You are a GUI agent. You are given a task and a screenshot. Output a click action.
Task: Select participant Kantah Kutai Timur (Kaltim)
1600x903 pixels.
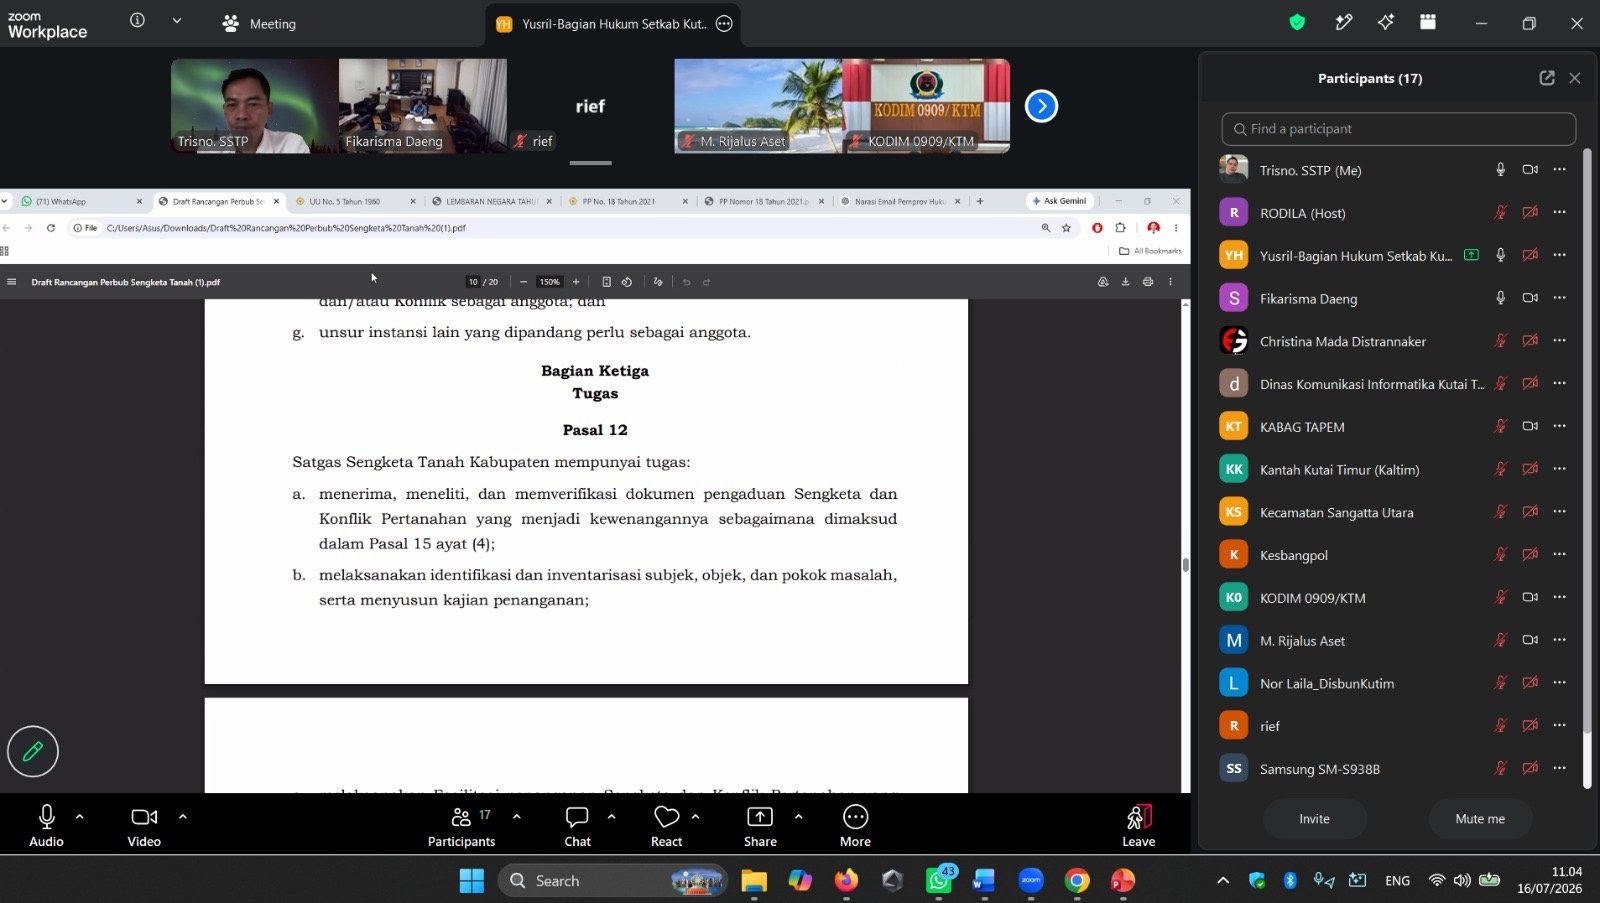click(1339, 469)
